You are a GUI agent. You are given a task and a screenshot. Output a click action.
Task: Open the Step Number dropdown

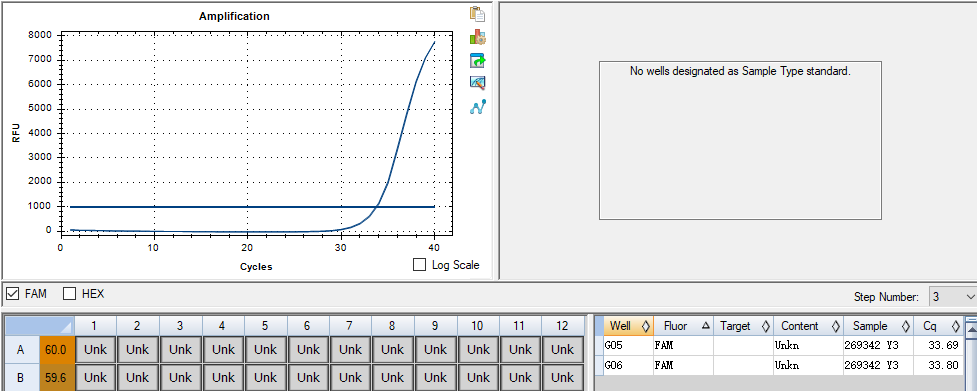tap(952, 297)
